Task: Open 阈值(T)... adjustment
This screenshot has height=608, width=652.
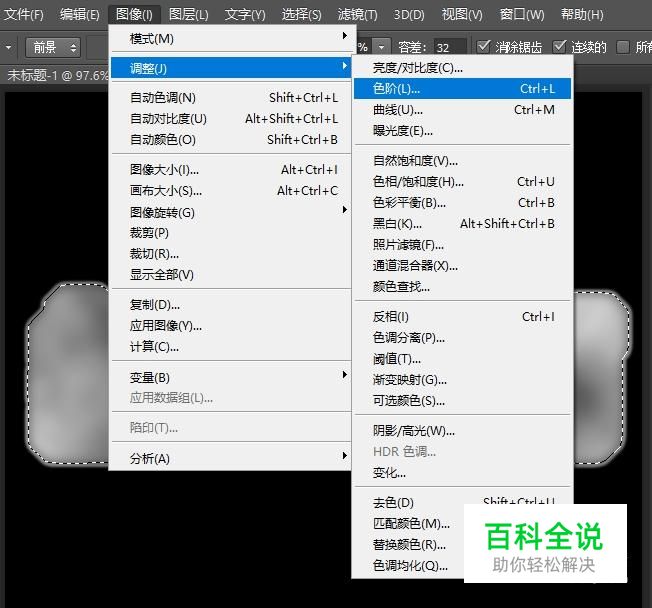Action: tap(462, 358)
